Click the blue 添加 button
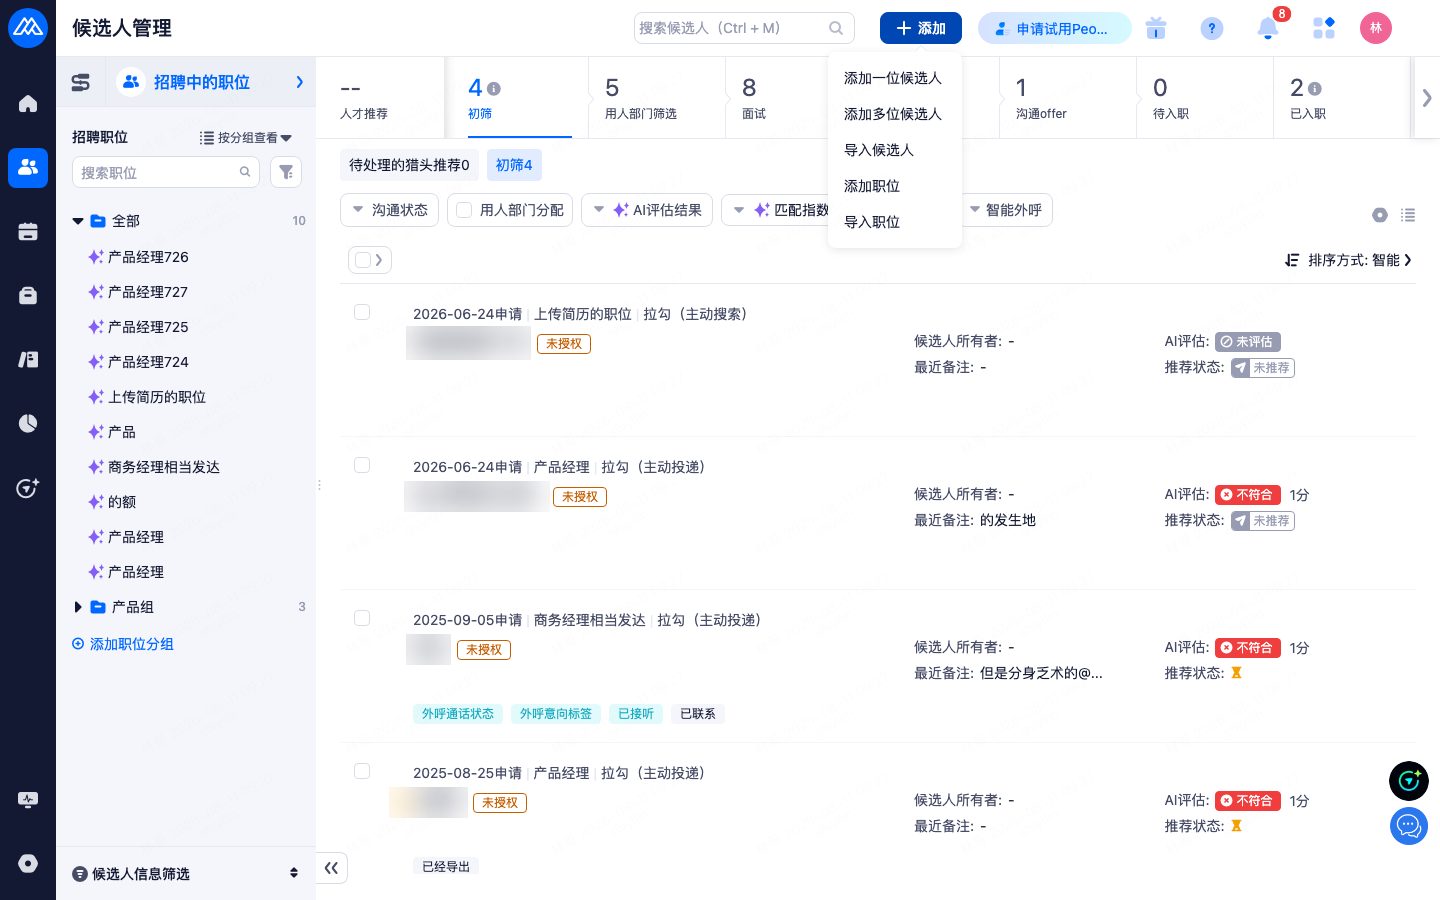Image resolution: width=1440 pixels, height=900 pixels. tap(921, 28)
